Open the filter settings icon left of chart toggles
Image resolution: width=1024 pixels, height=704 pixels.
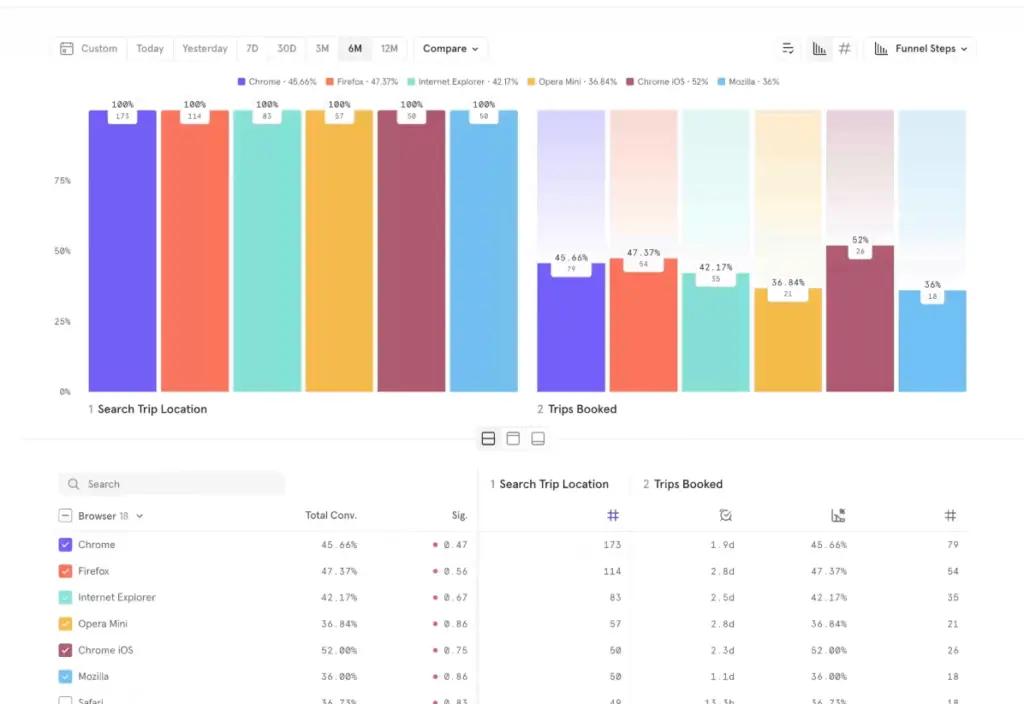(x=787, y=47)
